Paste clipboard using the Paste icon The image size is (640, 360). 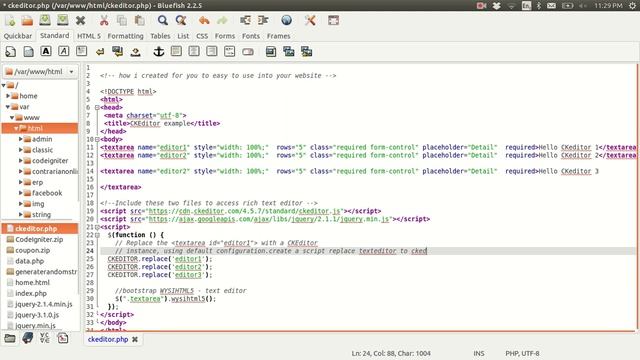pos(140,20)
